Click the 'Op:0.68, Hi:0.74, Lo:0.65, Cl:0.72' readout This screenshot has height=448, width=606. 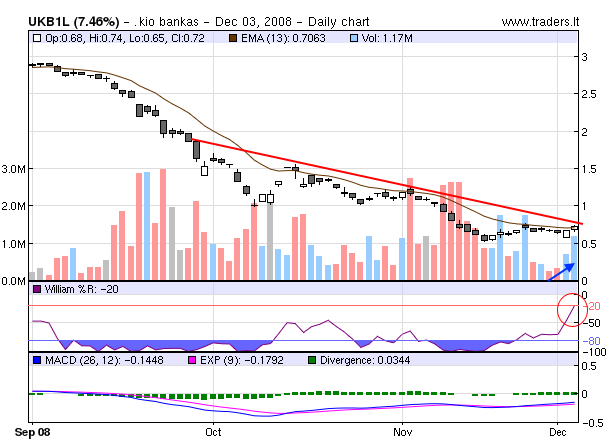(125, 38)
